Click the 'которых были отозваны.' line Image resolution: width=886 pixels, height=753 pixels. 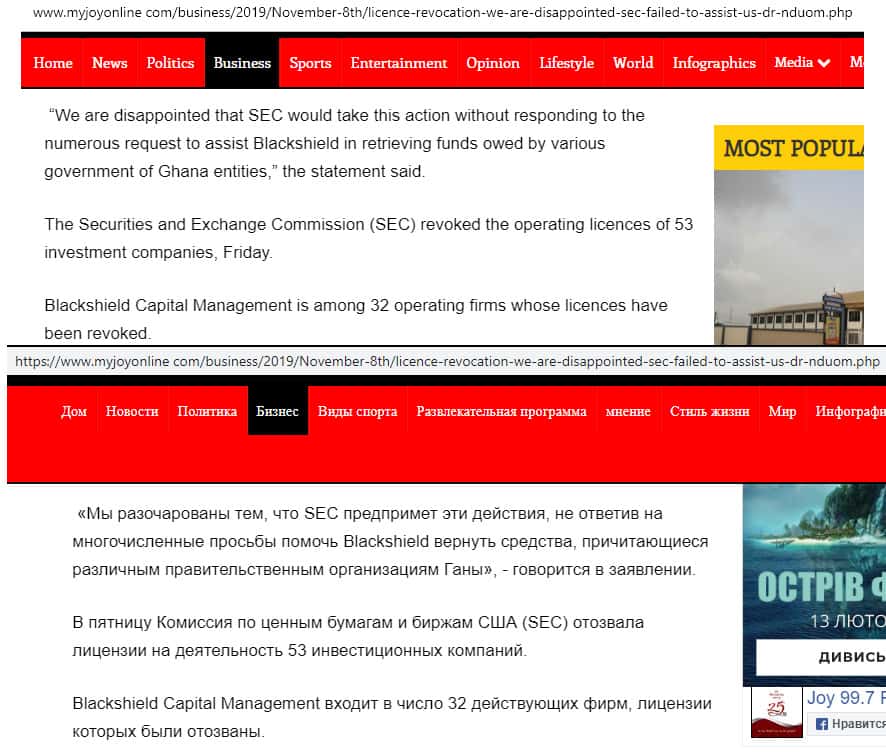pyautogui.click(x=168, y=732)
